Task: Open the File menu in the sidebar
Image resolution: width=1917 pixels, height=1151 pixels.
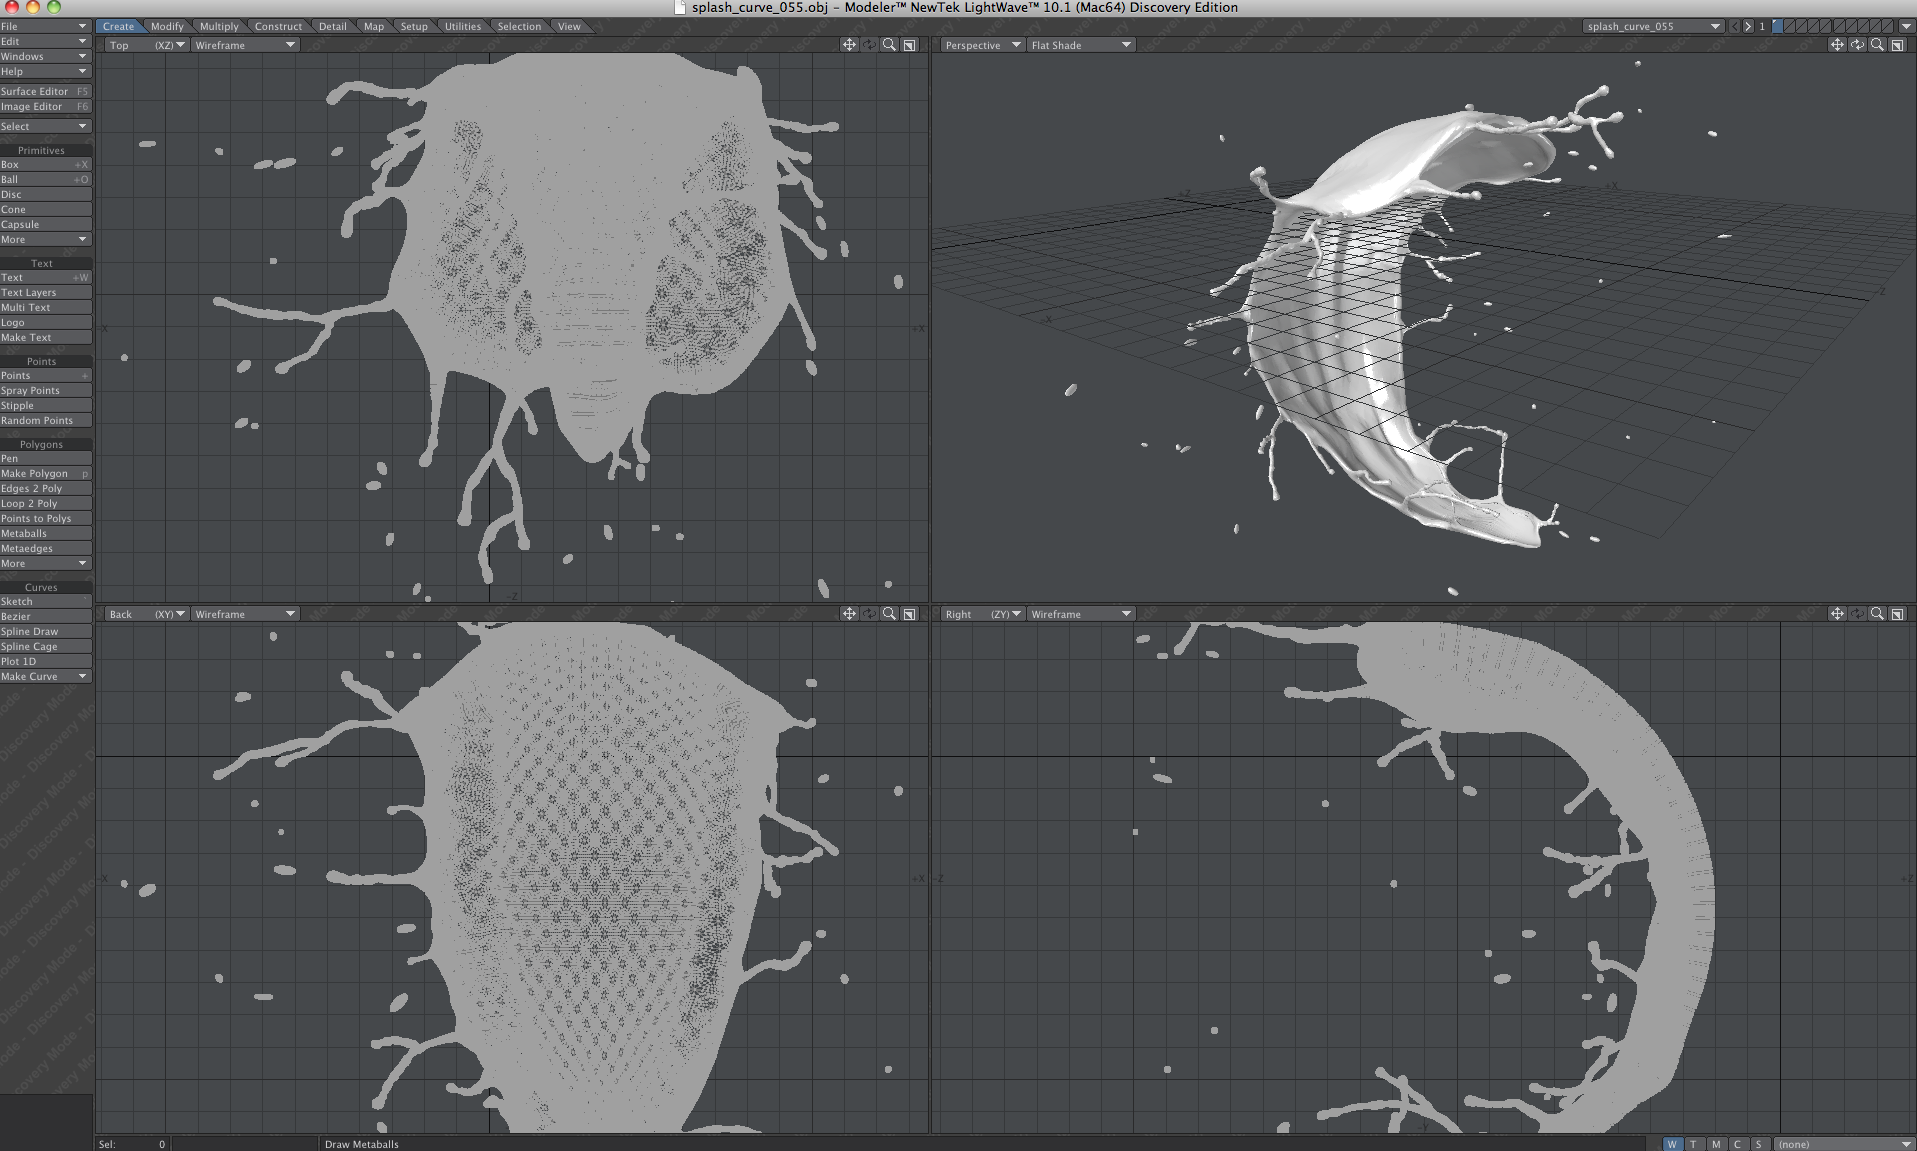Action: click(x=45, y=27)
